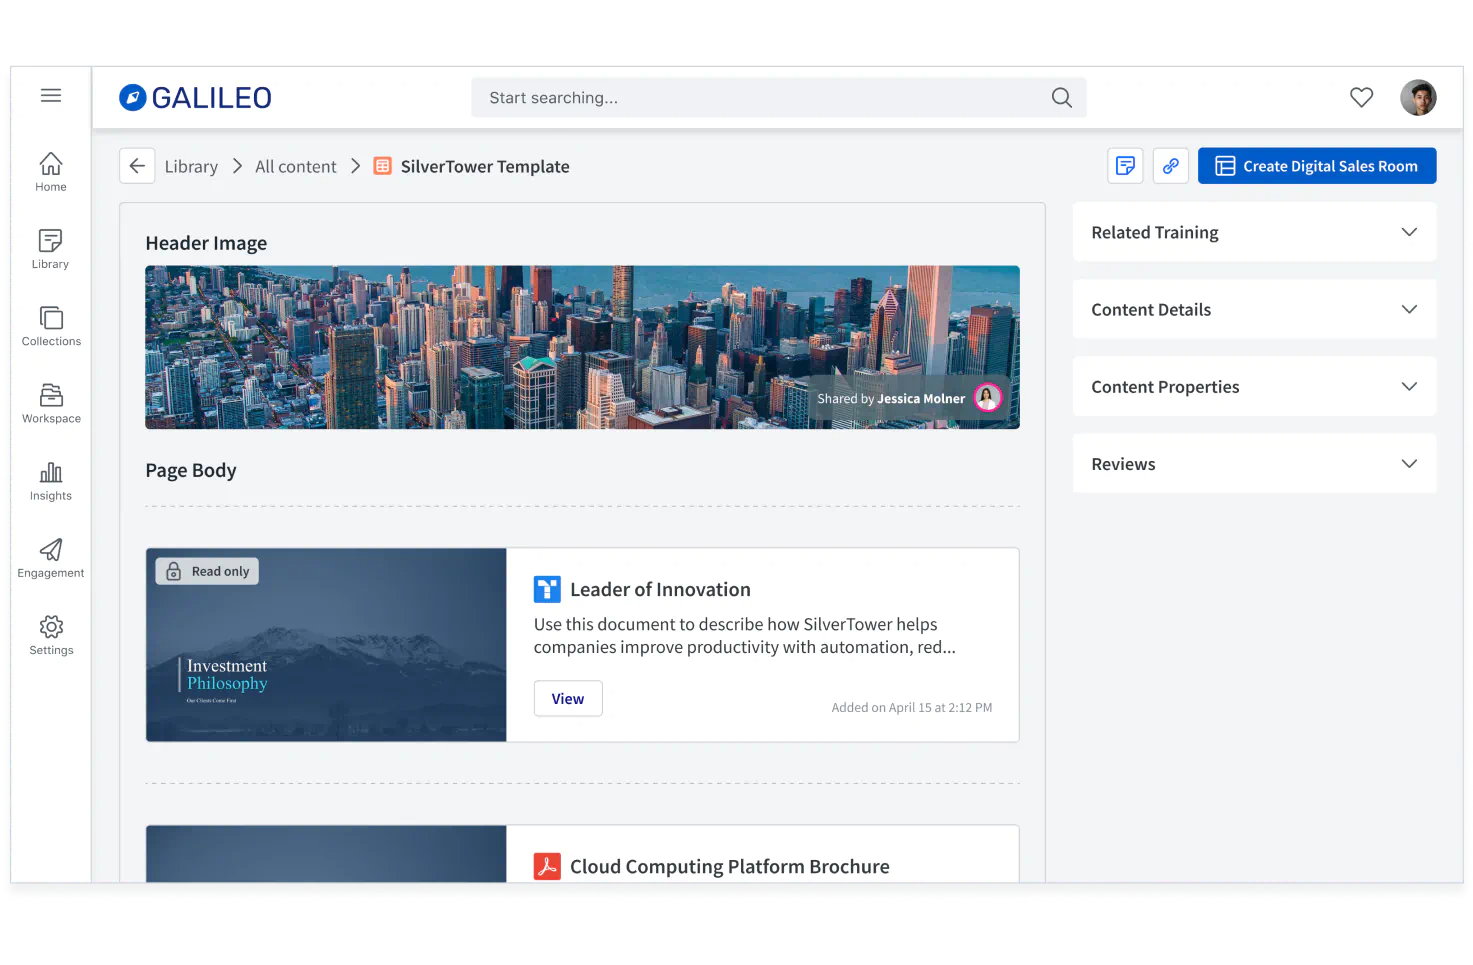Open the Leader of Innovation title

coord(660,589)
